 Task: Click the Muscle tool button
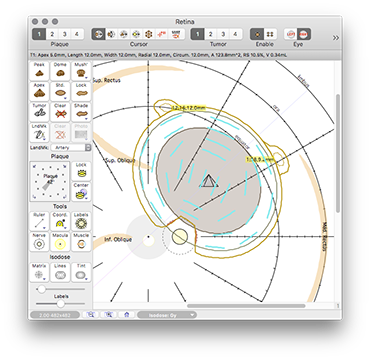[x=81, y=242]
